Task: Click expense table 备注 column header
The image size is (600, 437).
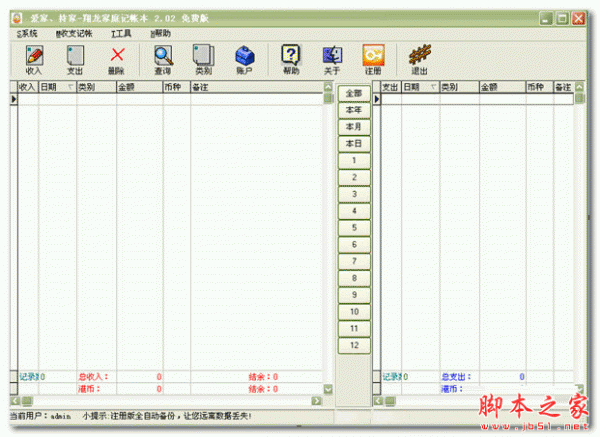Action: (564, 87)
